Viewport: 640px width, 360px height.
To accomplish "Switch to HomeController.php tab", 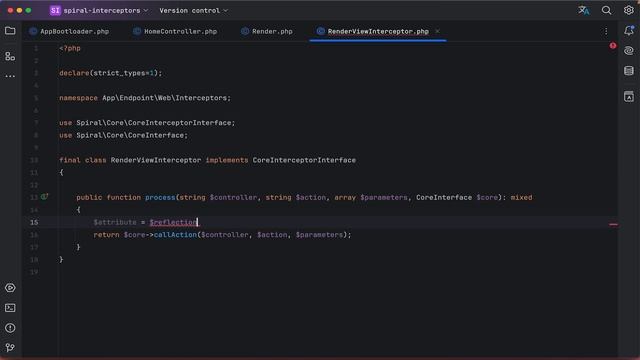I will tap(176, 31).
